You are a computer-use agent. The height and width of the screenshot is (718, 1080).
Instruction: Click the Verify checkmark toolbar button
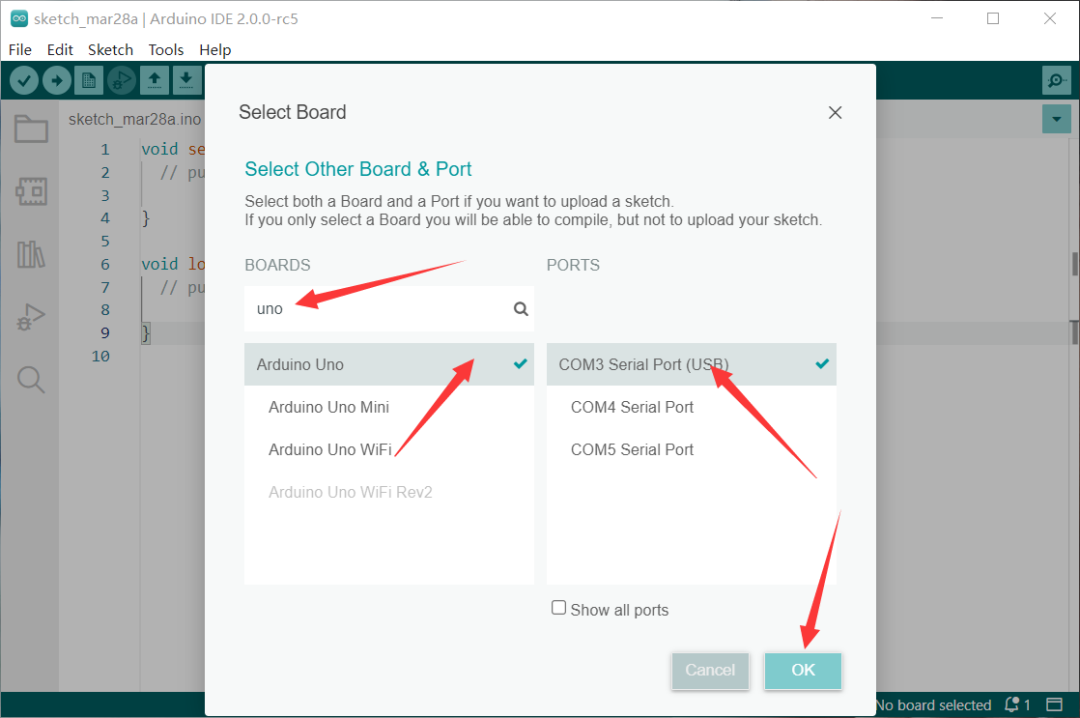[x=24, y=81]
